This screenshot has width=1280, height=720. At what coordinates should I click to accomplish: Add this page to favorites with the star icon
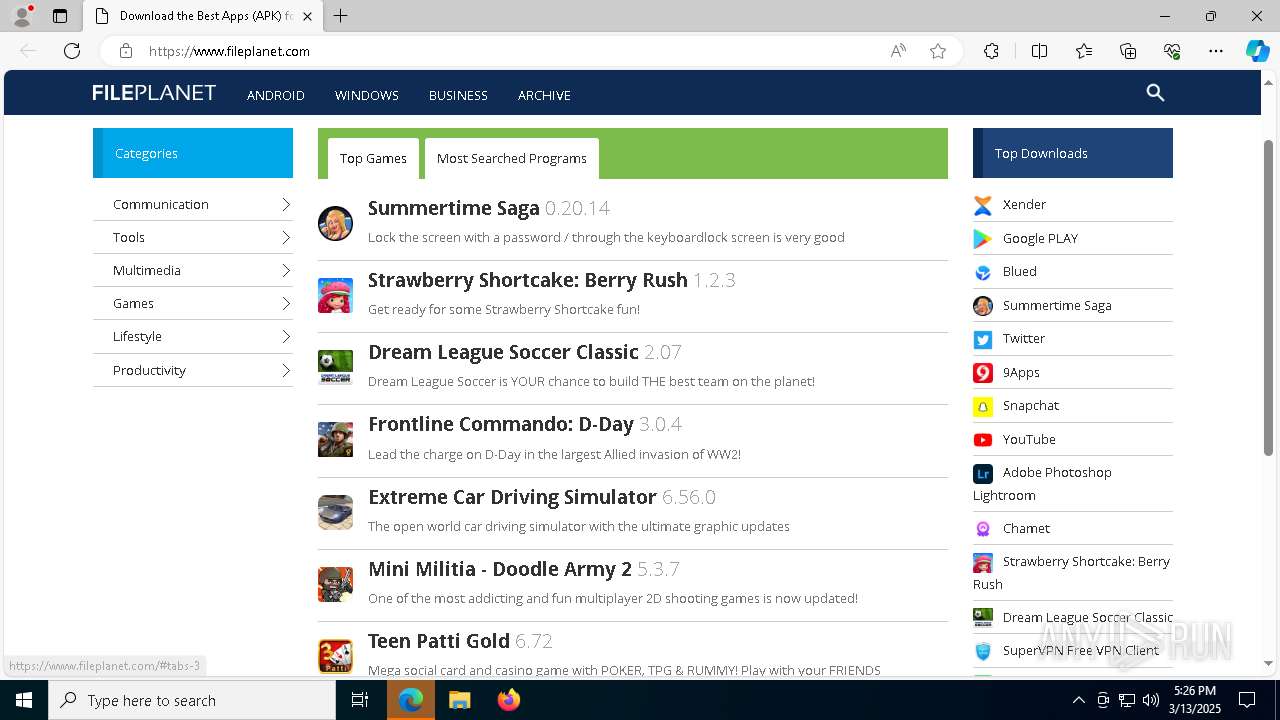(938, 51)
